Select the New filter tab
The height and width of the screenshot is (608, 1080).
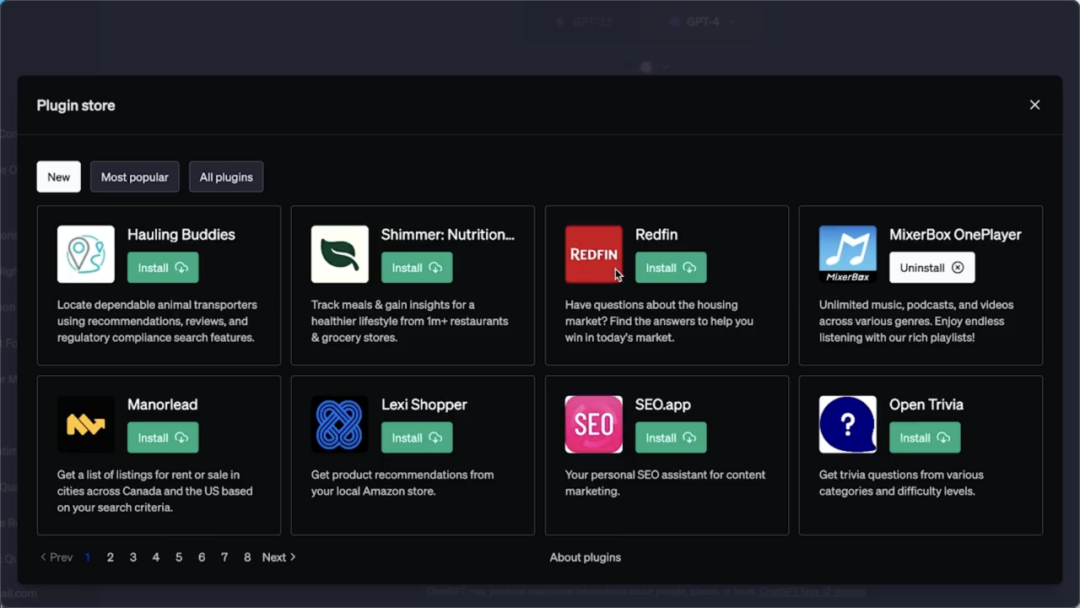59,177
